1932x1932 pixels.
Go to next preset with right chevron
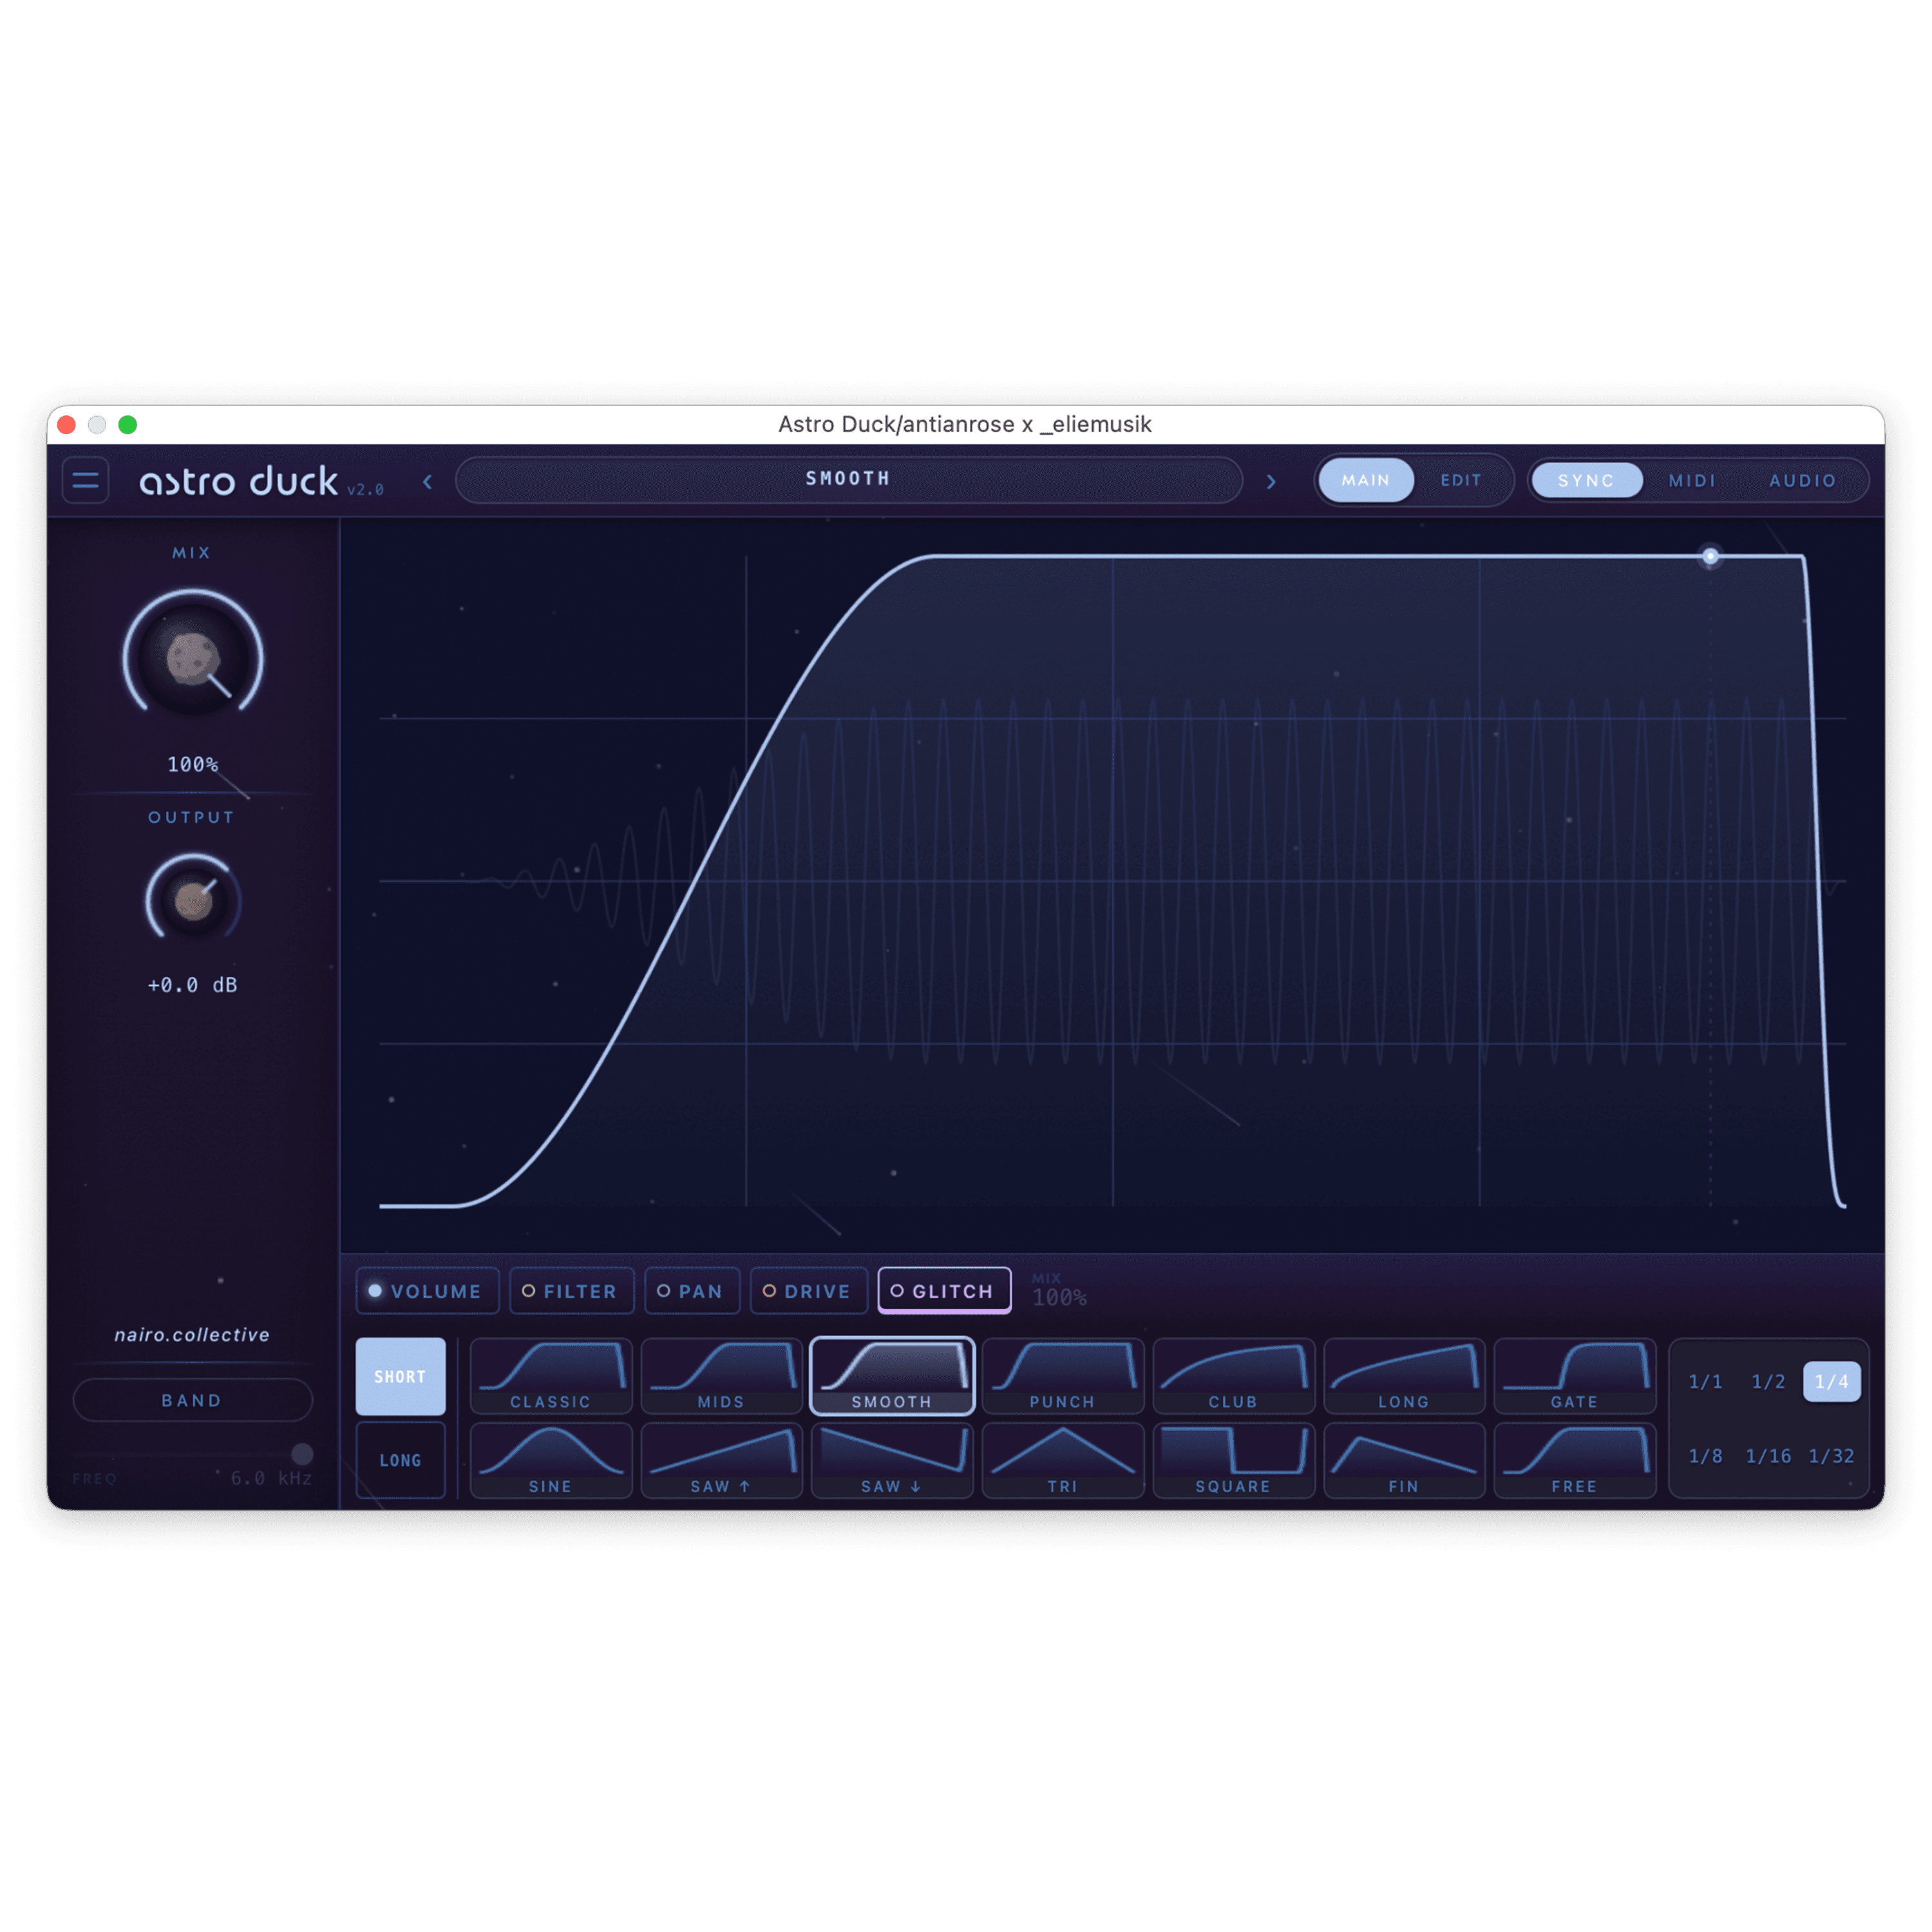pyautogui.click(x=1271, y=482)
